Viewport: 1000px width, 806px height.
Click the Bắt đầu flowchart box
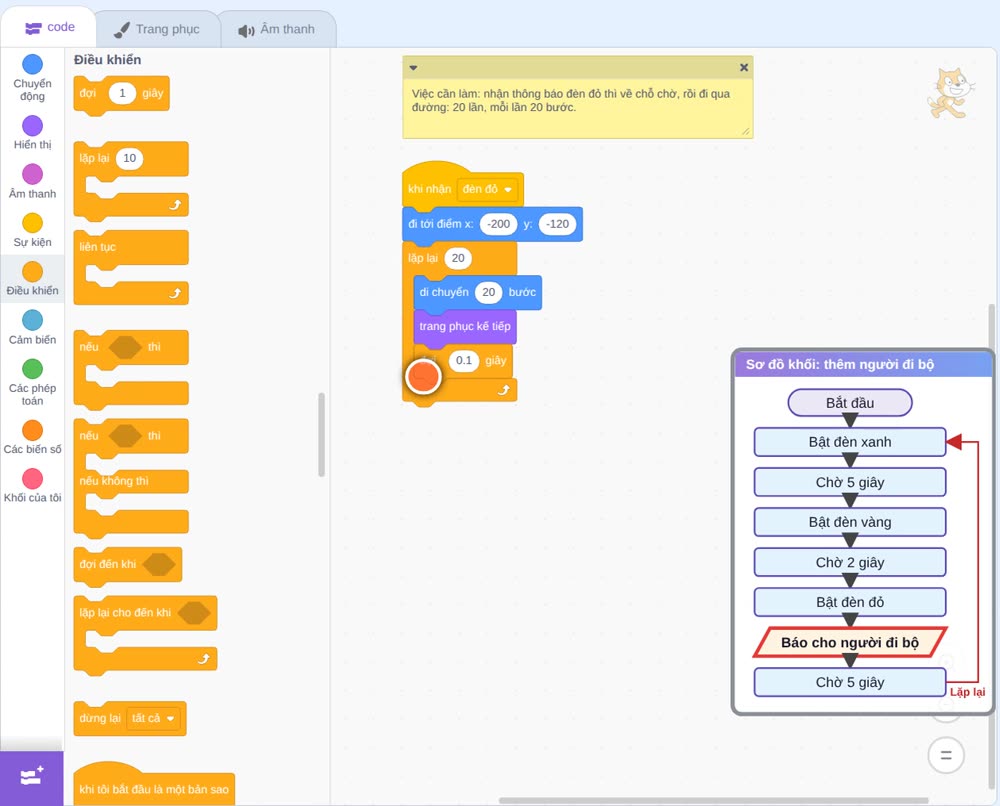[x=850, y=403]
